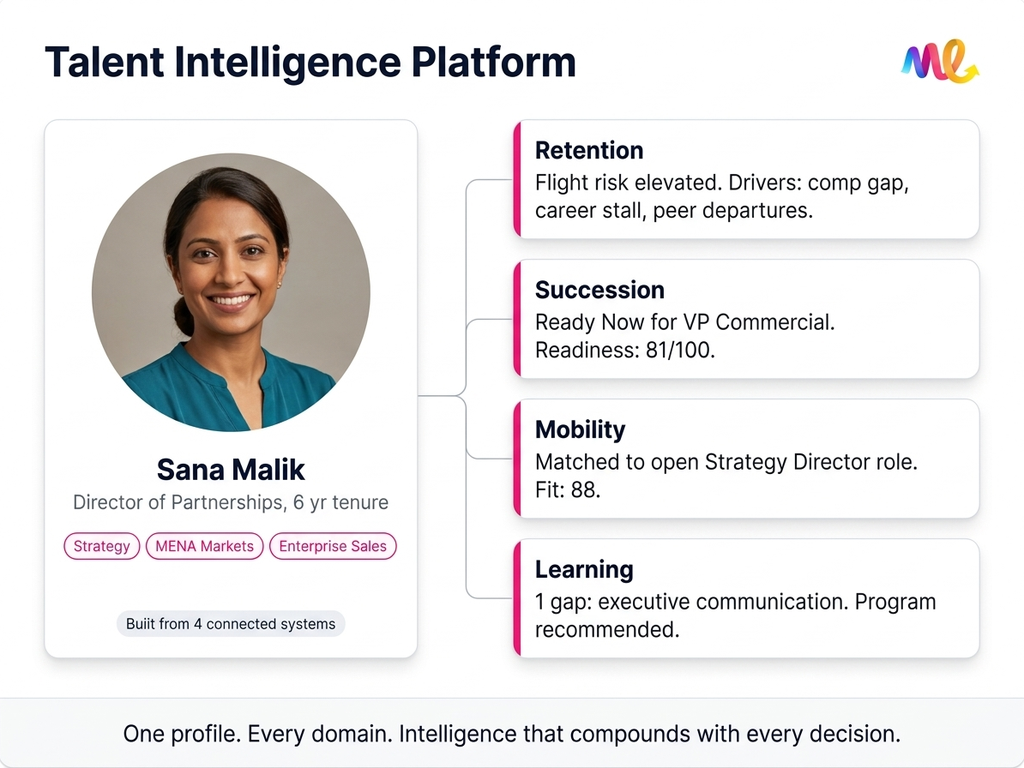
Task: Click the Succession card heading
Action: tap(599, 290)
